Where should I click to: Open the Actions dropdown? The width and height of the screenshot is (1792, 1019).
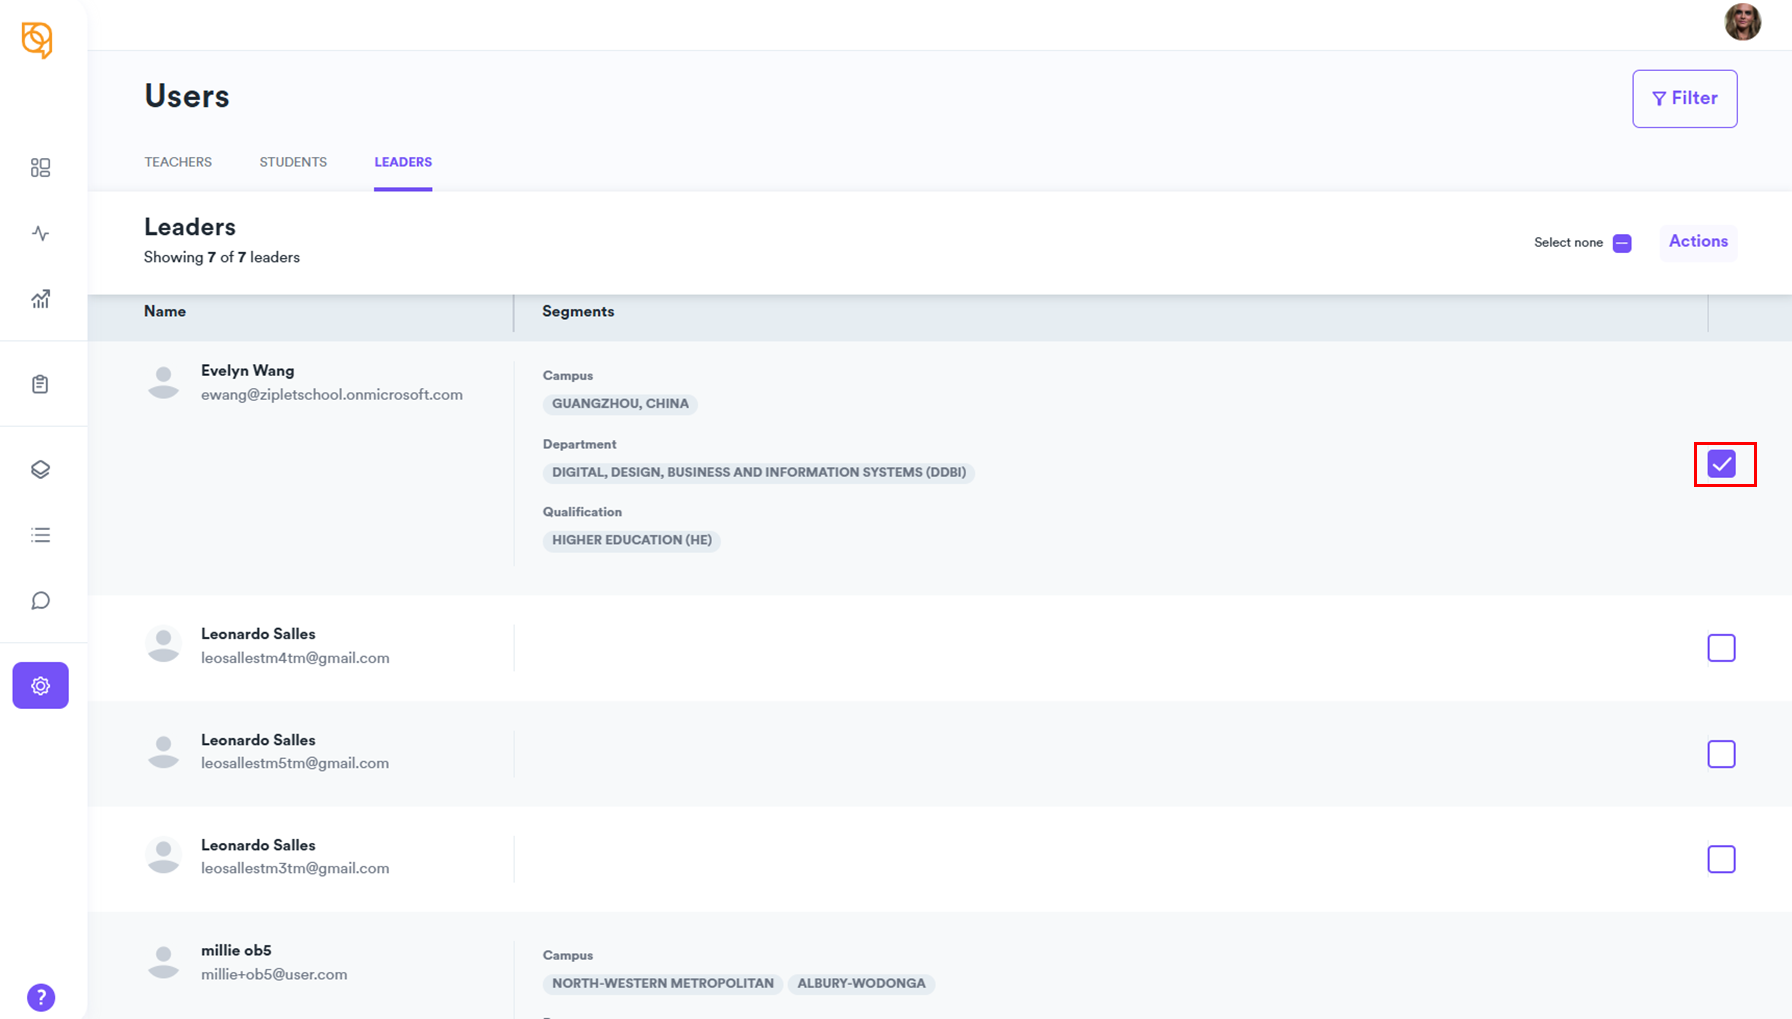[1698, 242]
